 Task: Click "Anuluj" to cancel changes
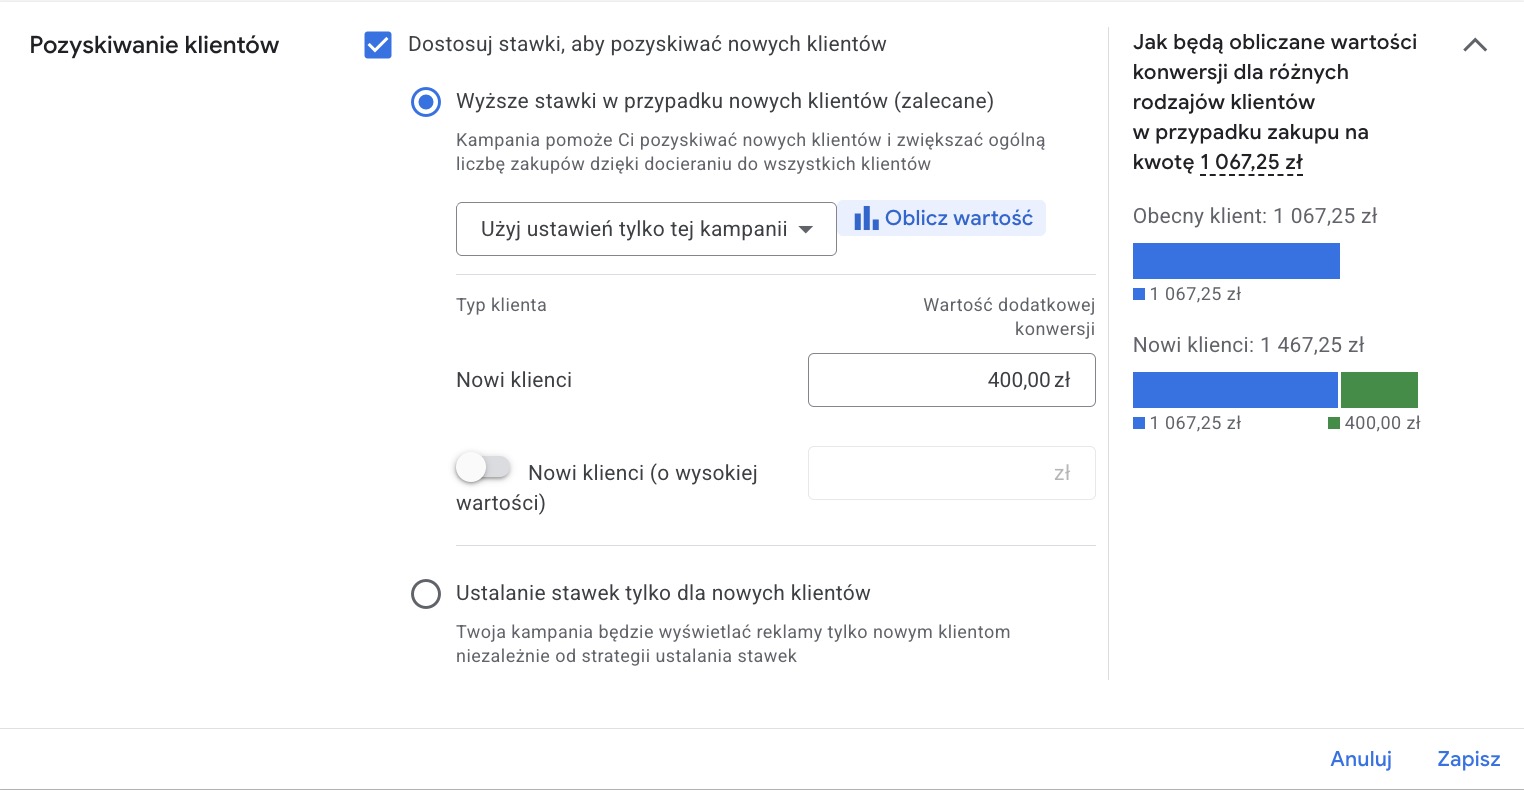tap(1361, 759)
